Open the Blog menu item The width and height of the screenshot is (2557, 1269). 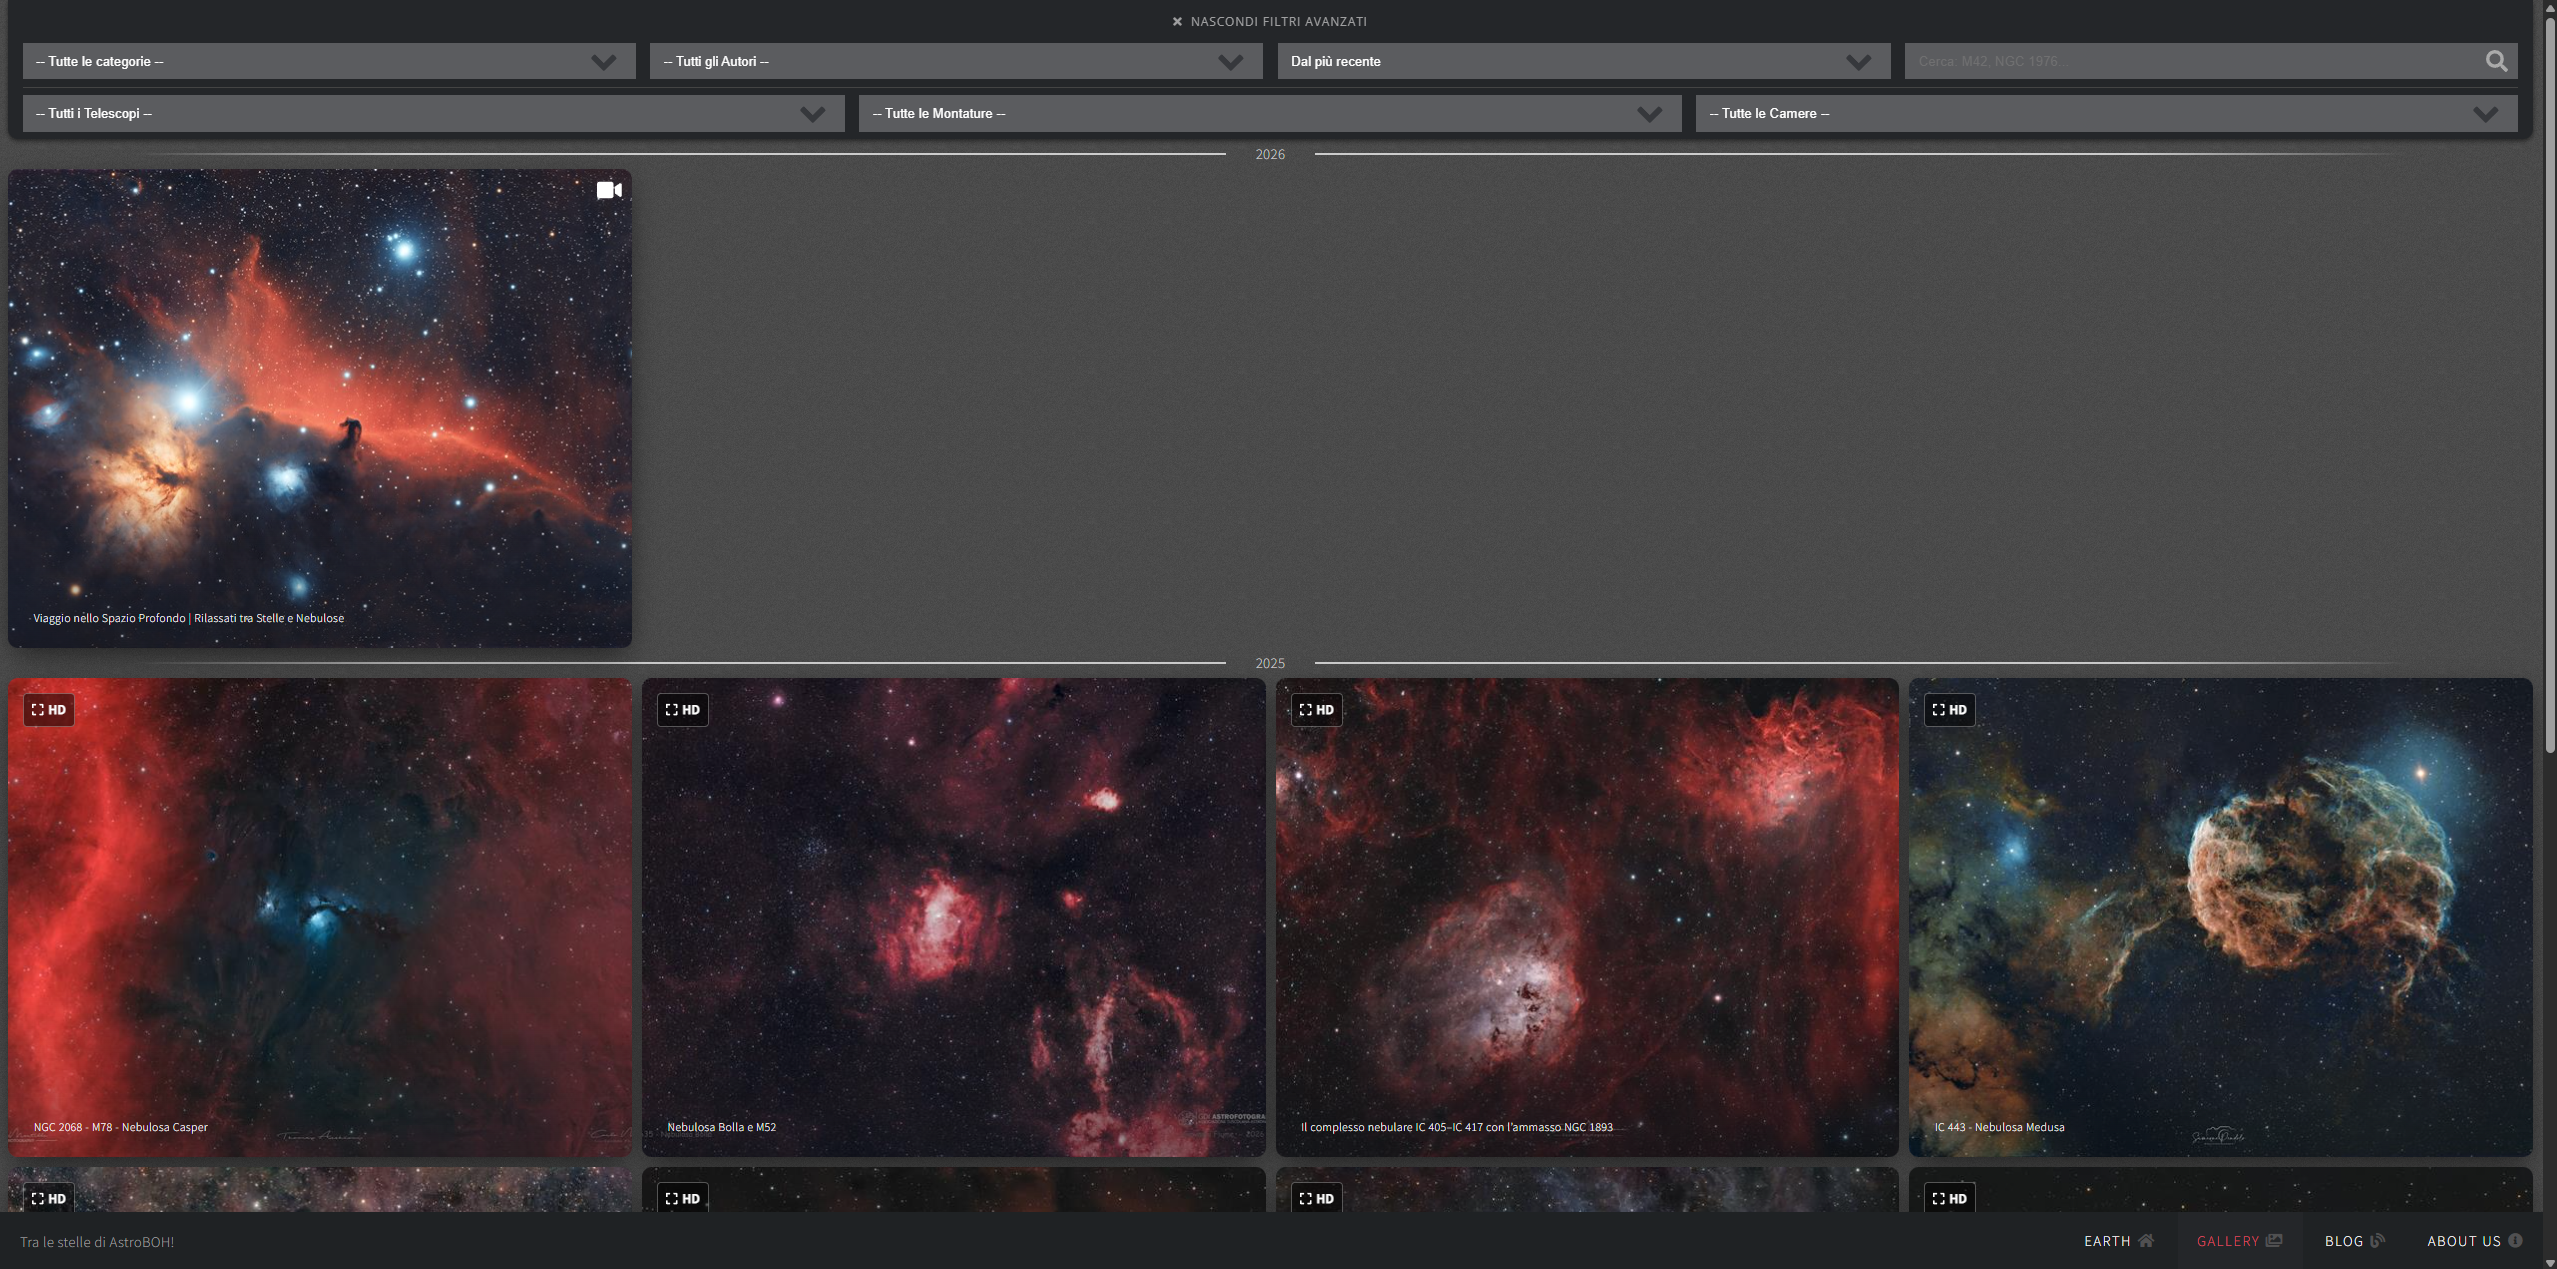(2344, 1240)
